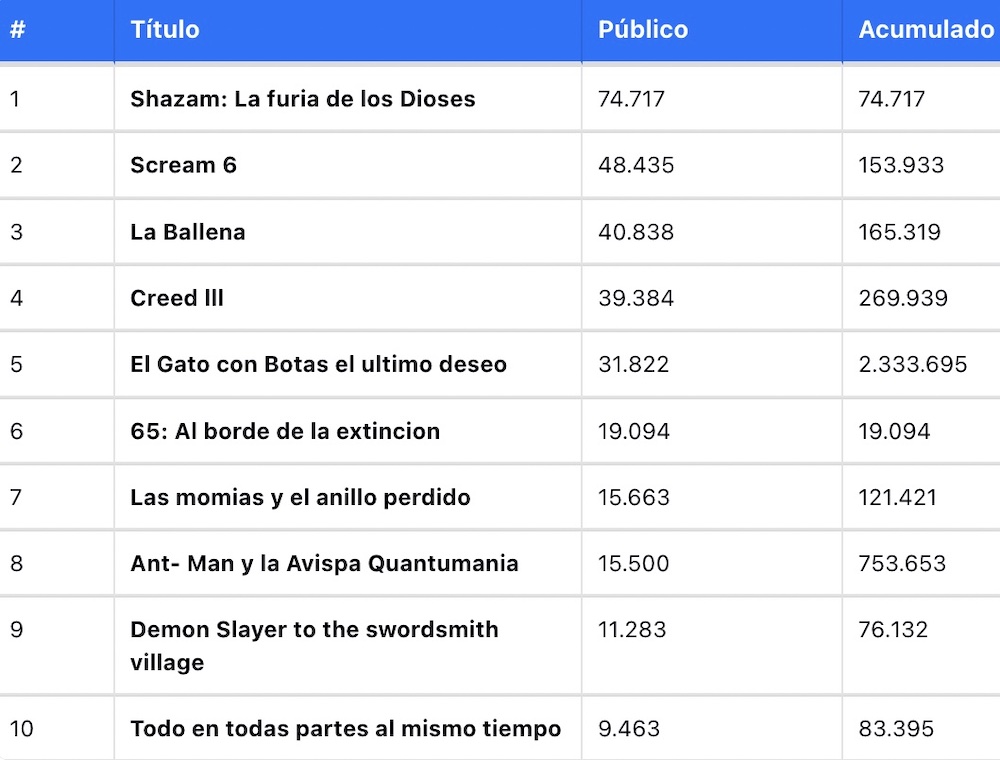Screen dimensions: 1000x760
Task: Click the Scream 6 title
Action: click(183, 165)
